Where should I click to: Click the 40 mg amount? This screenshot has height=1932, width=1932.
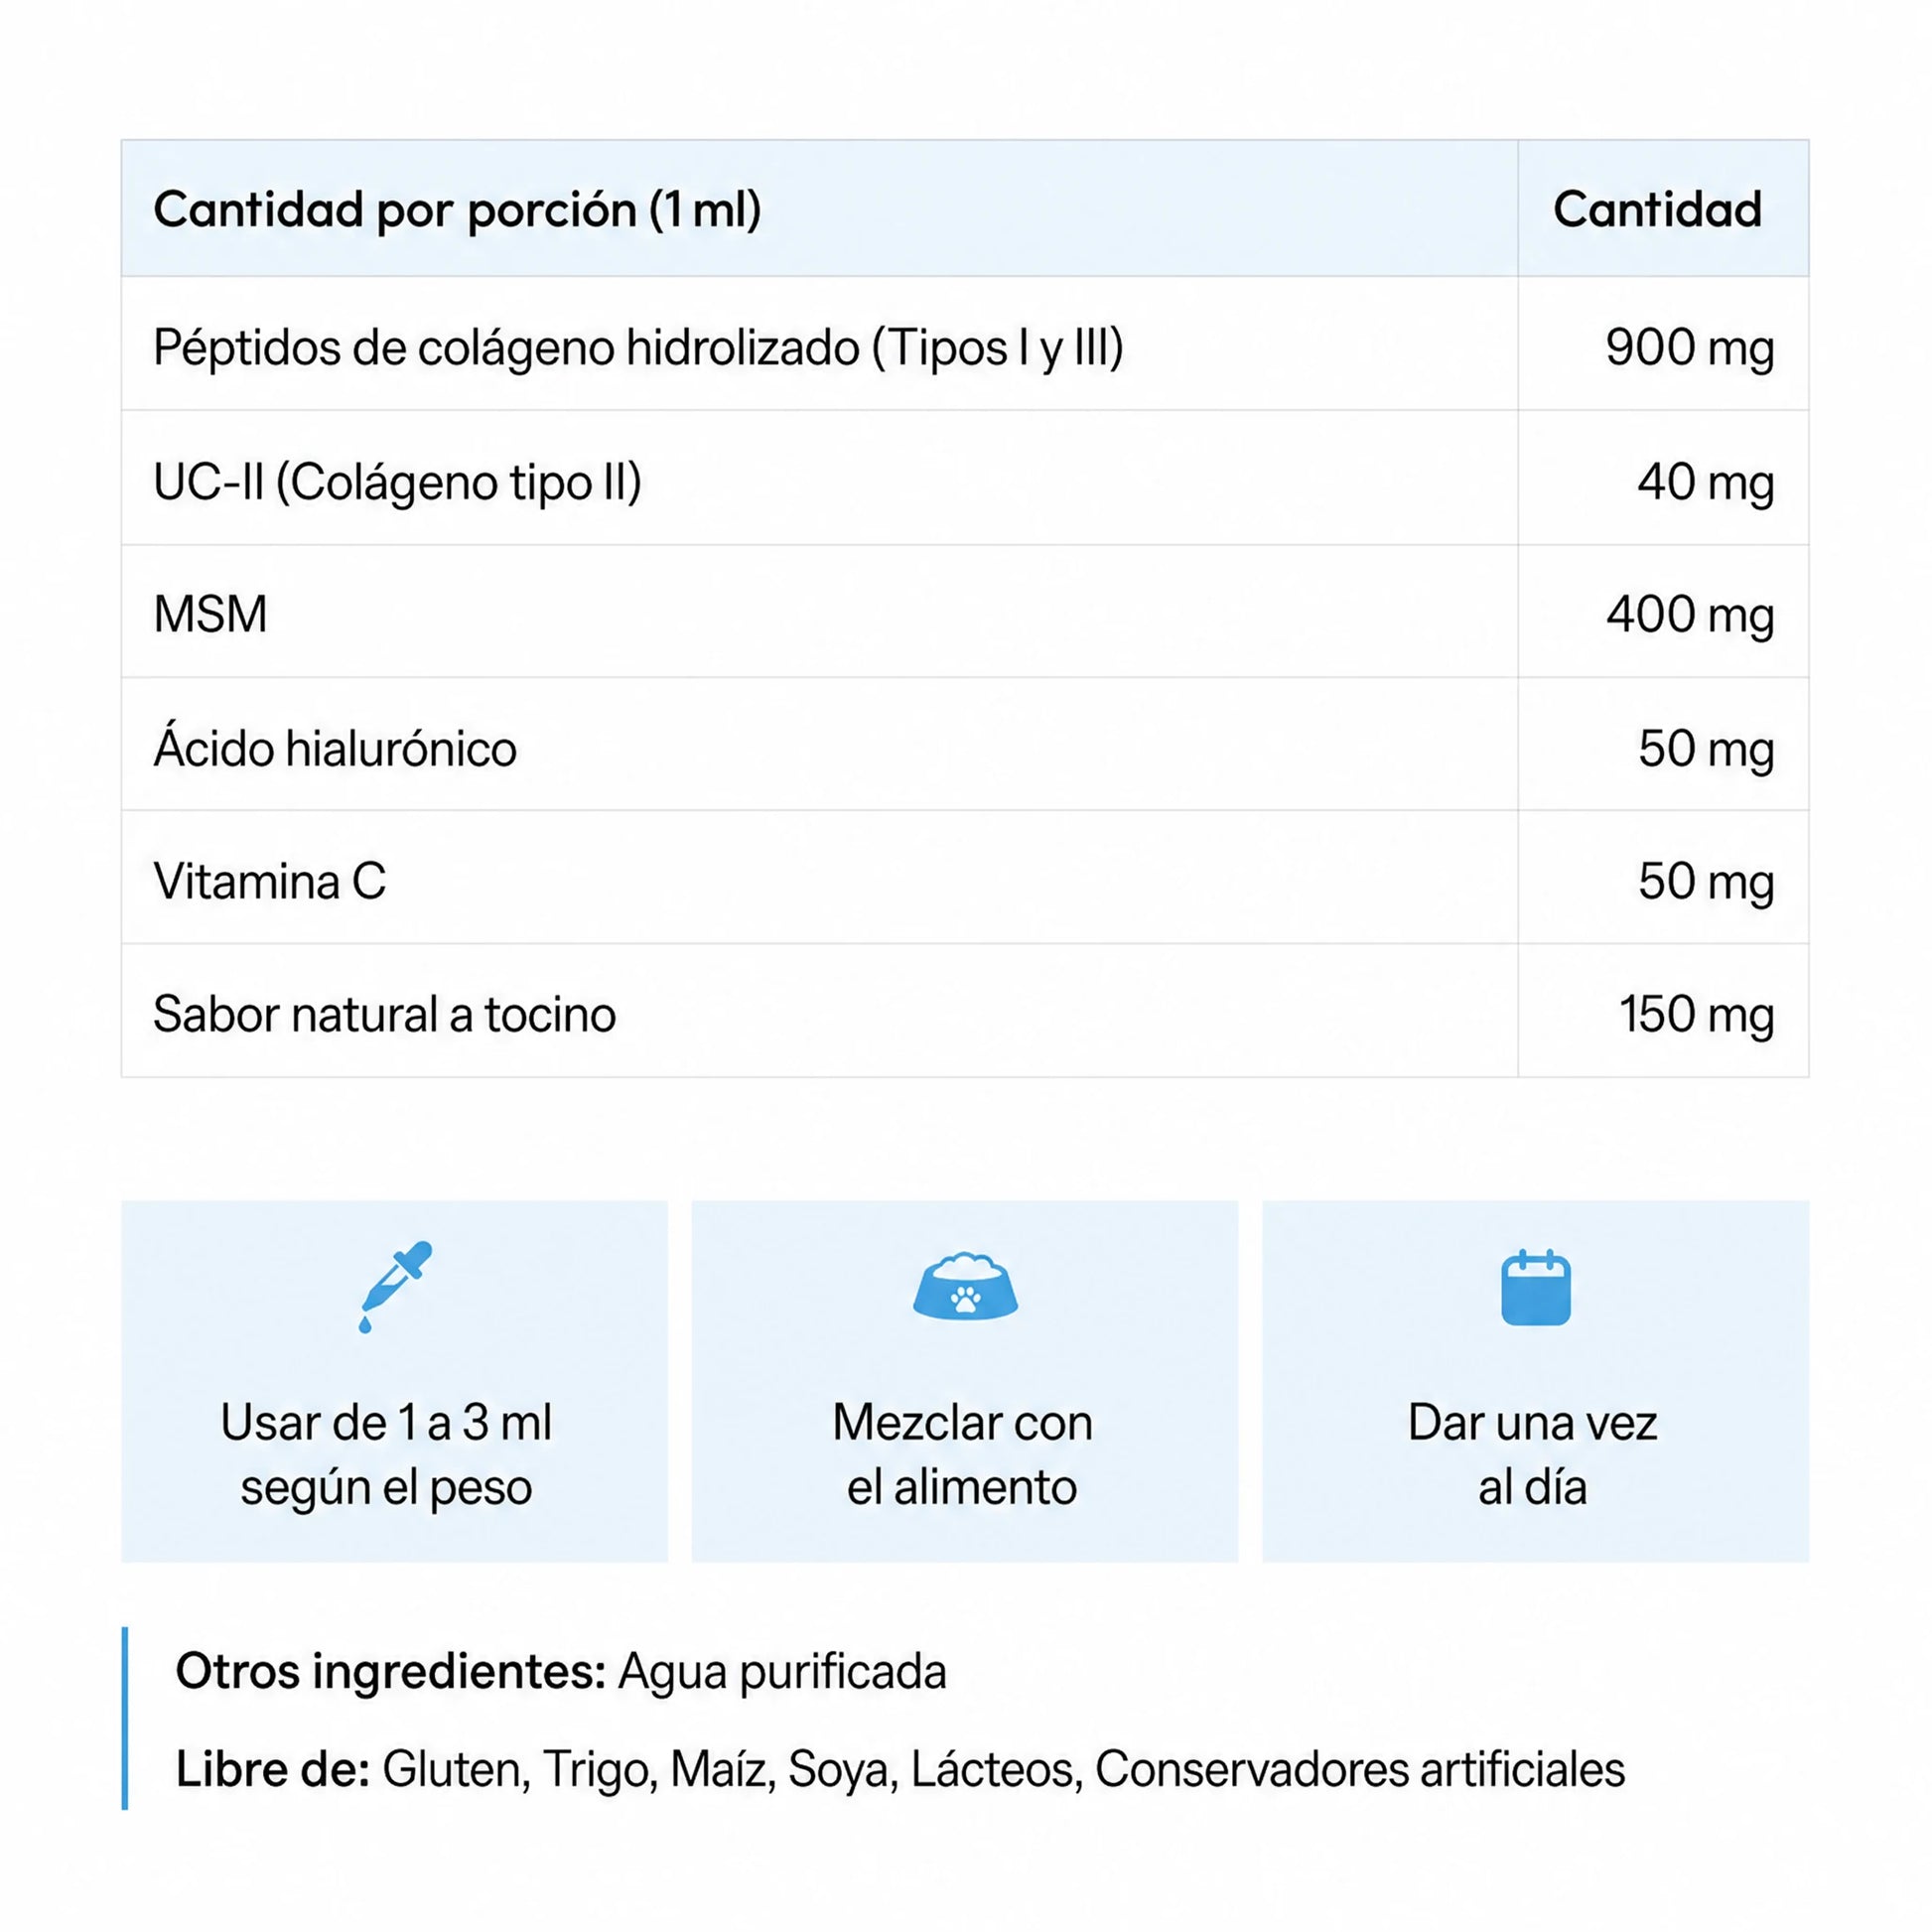pyautogui.click(x=1706, y=482)
